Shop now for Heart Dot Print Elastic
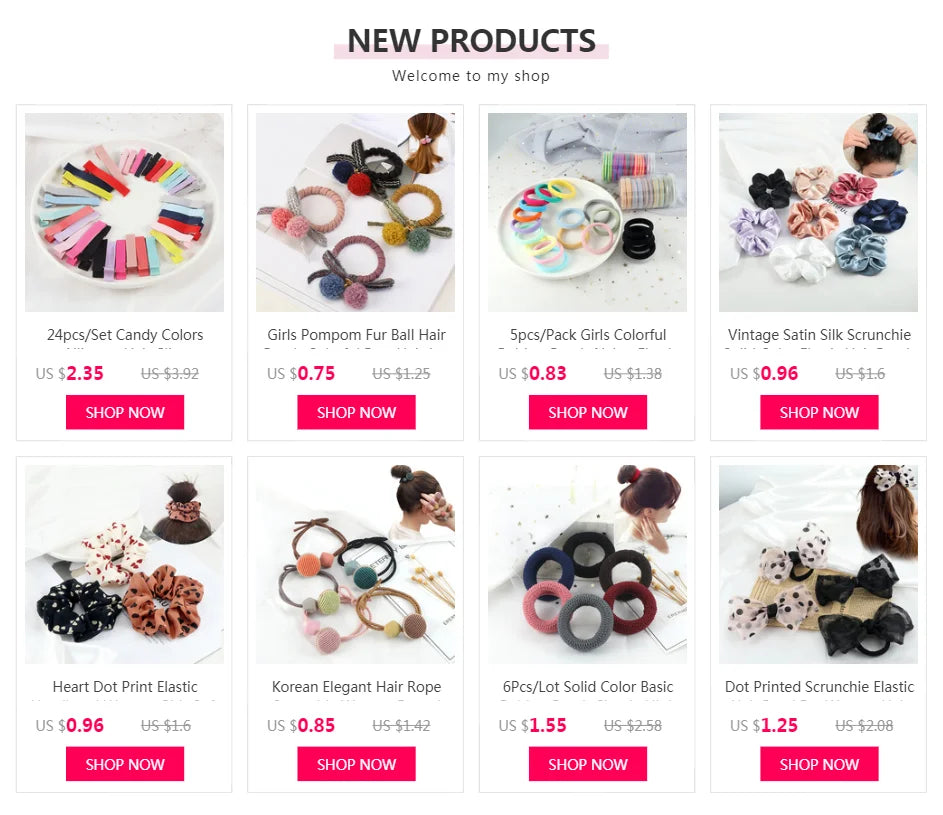This screenshot has height=815, width=943. coord(125,764)
